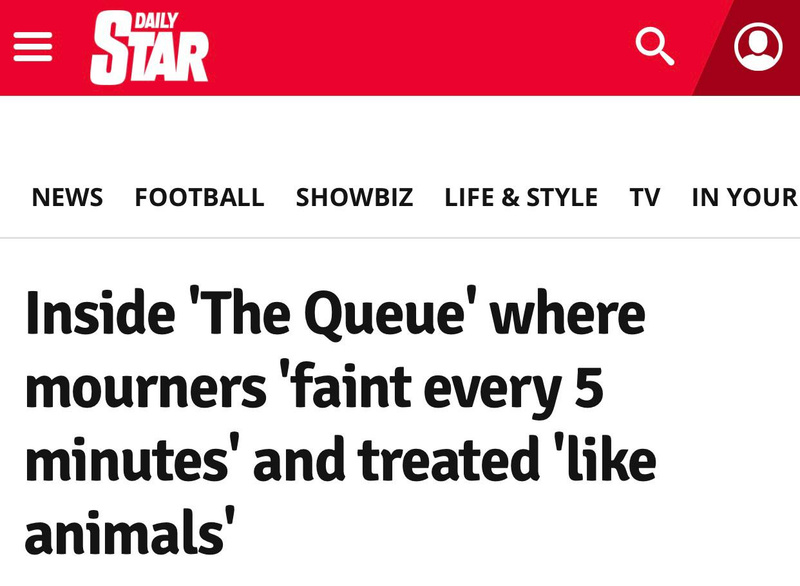
Task: Choose the TV nav item
Action: [x=645, y=198]
